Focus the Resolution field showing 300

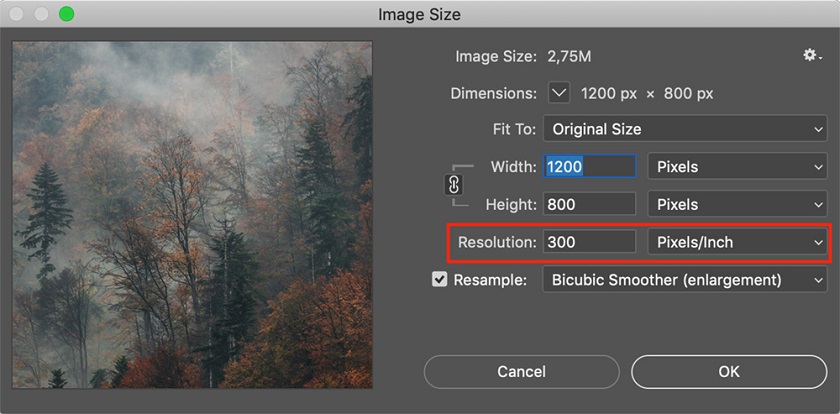pos(589,242)
